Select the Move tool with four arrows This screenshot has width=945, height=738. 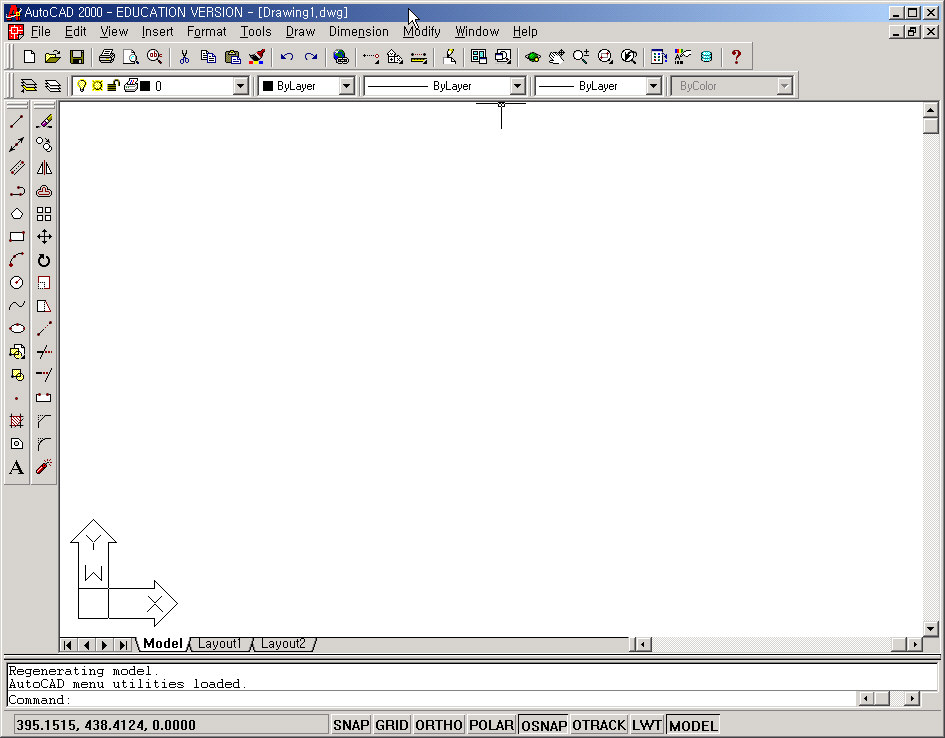point(44,237)
